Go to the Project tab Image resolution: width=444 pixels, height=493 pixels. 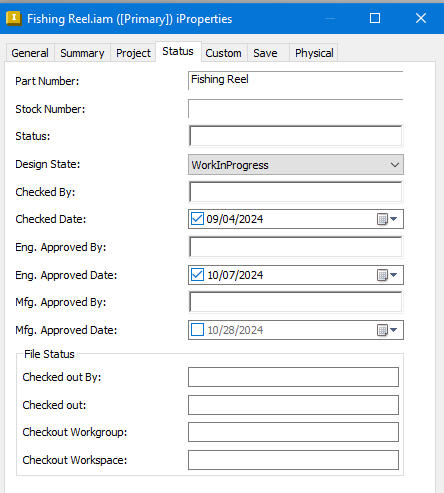click(x=133, y=53)
